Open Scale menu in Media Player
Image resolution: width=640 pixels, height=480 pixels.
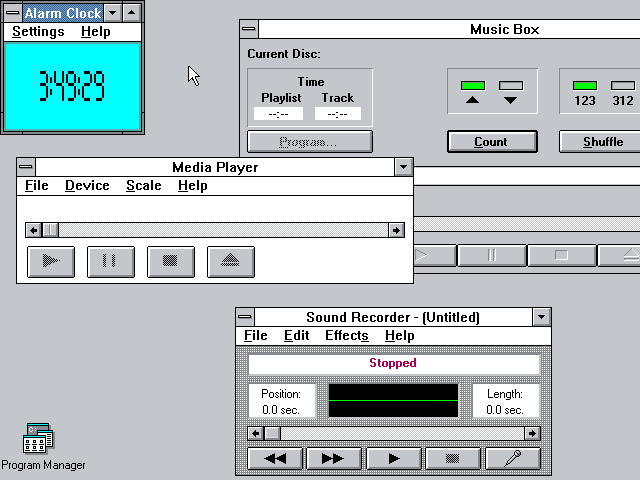(144, 186)
